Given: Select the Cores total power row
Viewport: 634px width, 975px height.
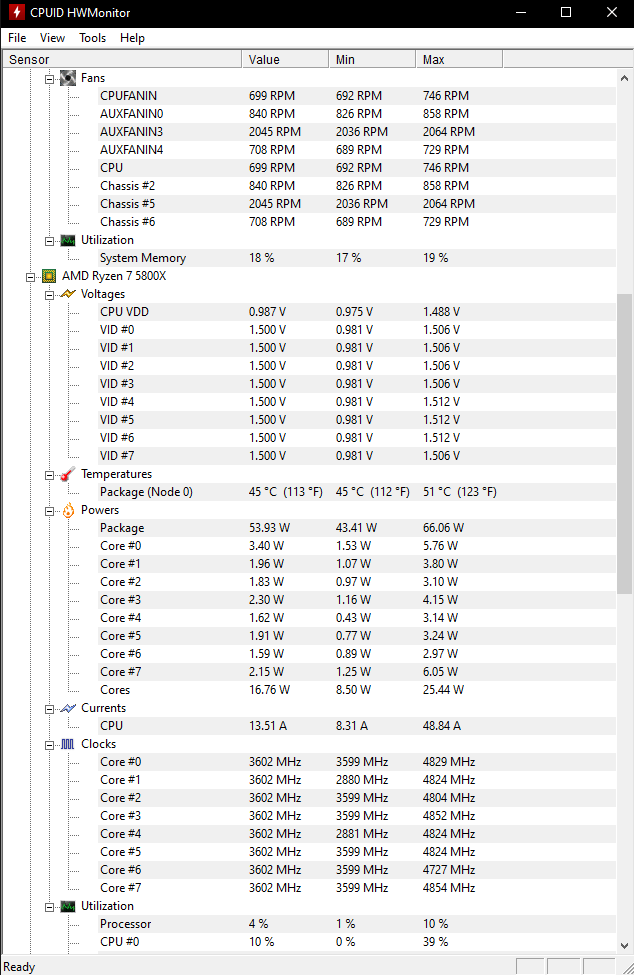Looking at the screenshot, I should pos(357,690).
